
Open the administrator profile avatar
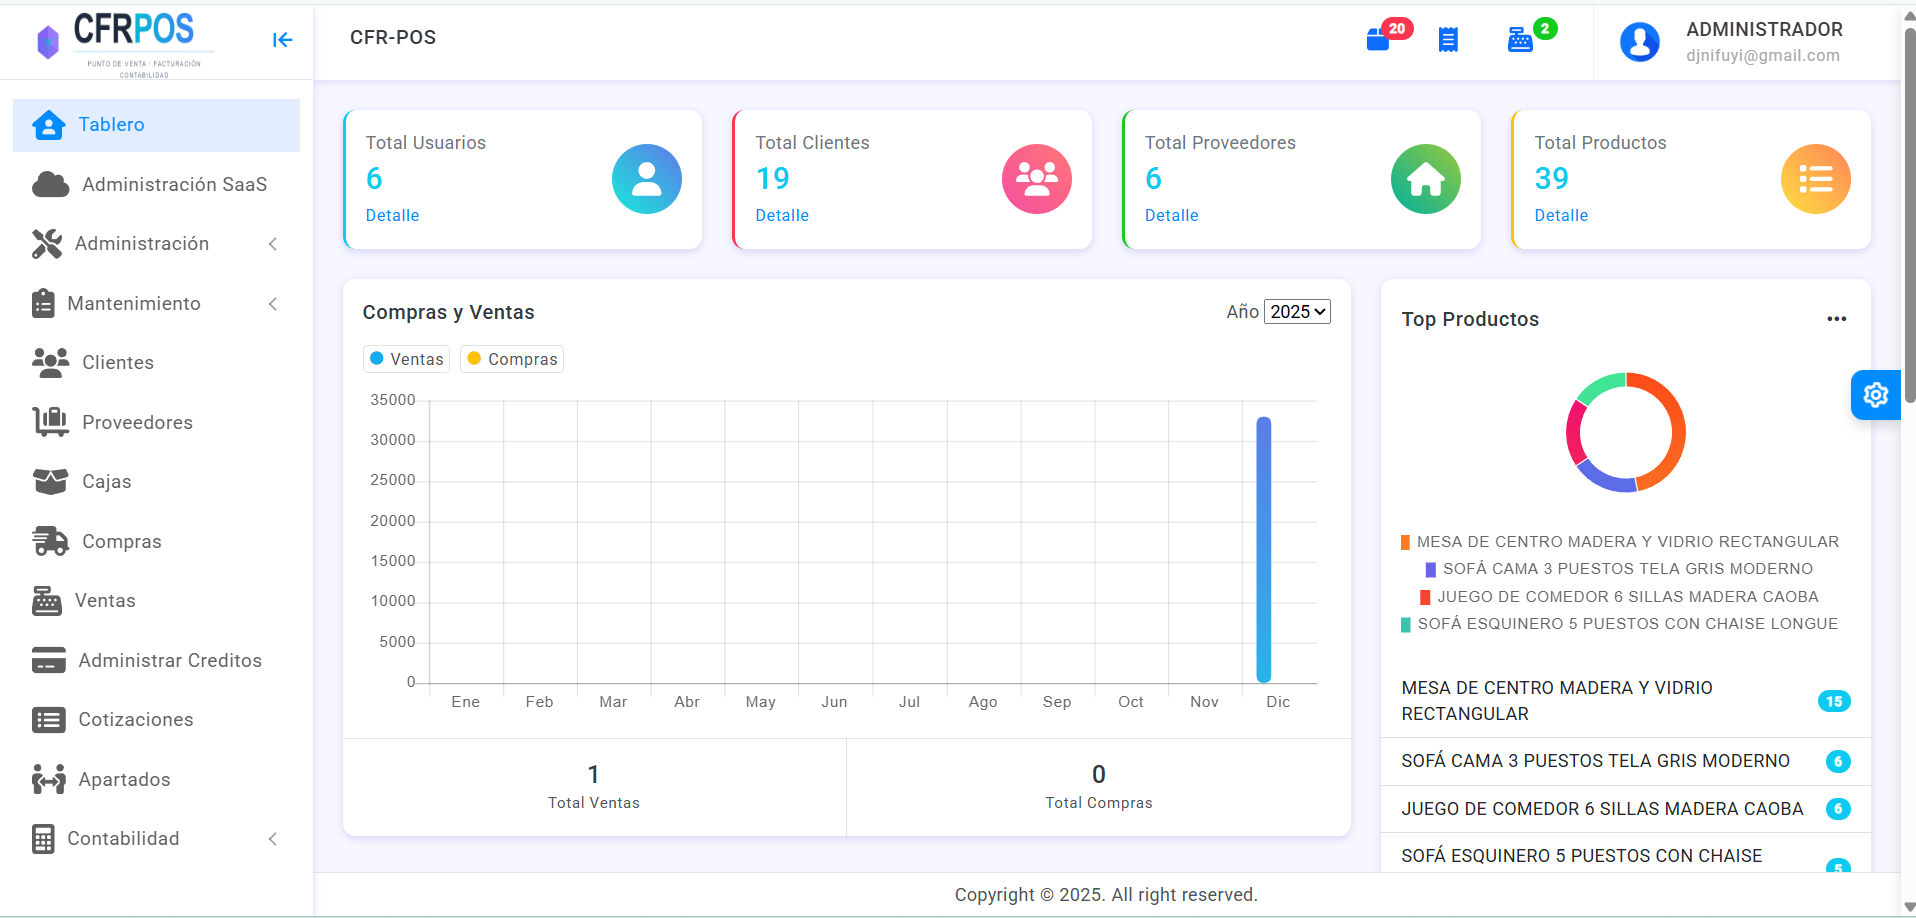[1640, 42]
